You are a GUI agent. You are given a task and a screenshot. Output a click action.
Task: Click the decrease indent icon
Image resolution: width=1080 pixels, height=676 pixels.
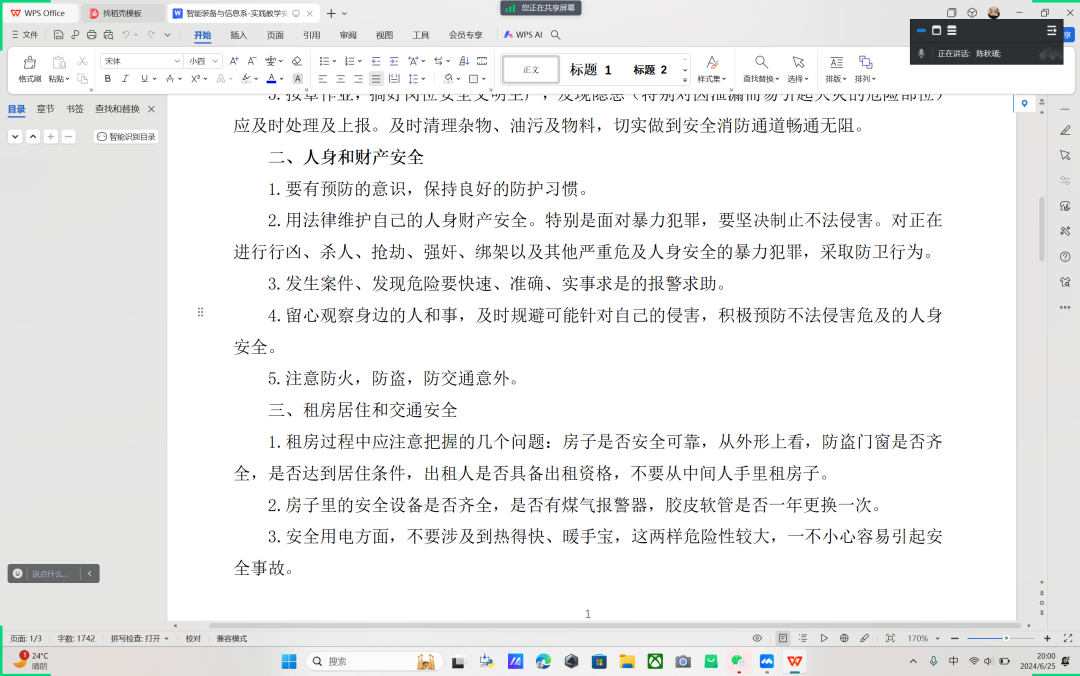[x=375, y=61]
